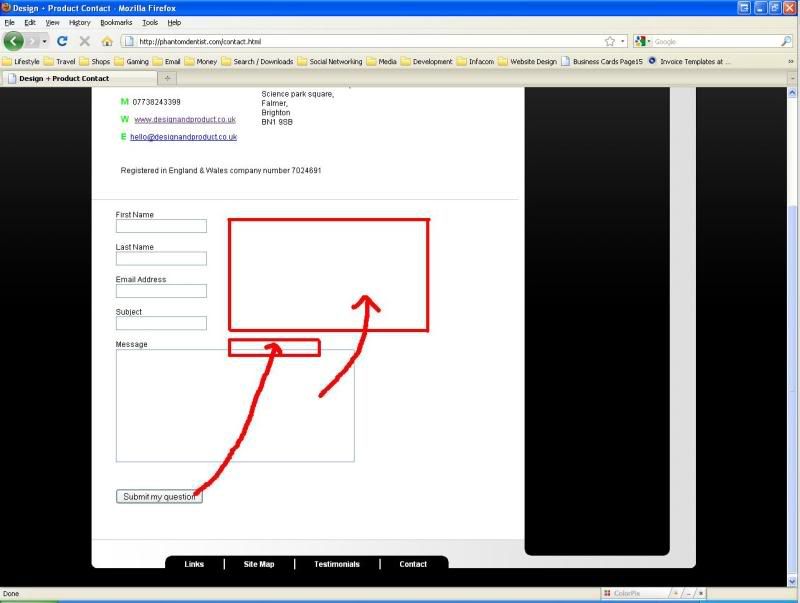The height and width of the screenshot is (603, 800).
Task: Open the www.designandproduct.co.uk link
Action: click(185, 119)
